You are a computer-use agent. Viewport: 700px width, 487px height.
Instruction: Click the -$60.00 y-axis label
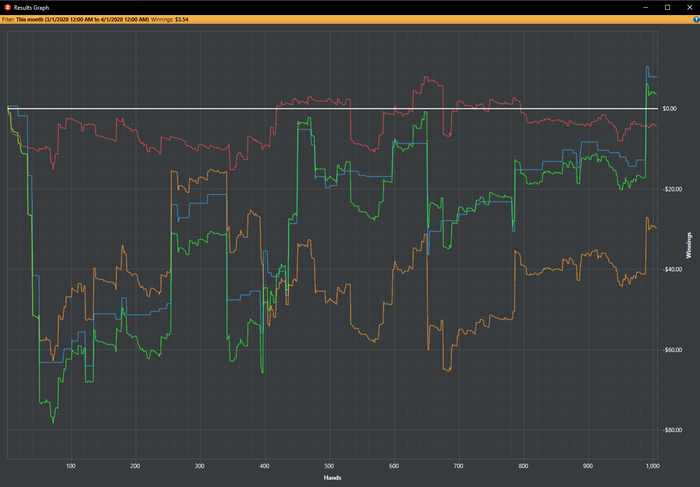[672, 350]
